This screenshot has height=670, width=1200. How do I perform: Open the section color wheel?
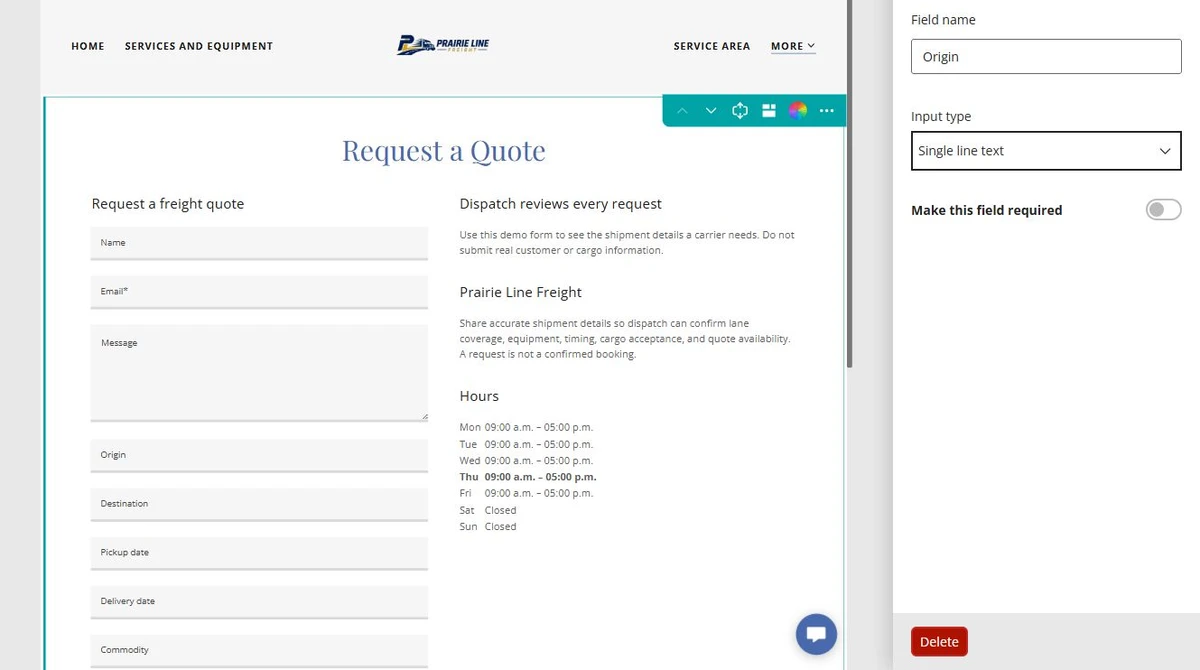pyautogui.click(x=798, y=111)
